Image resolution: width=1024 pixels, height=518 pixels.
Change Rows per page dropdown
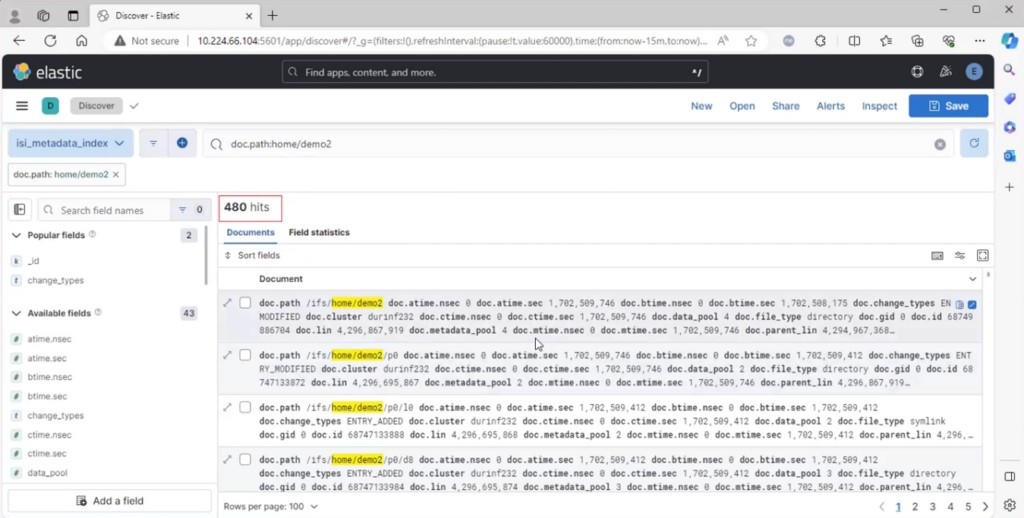click(270, 506)
